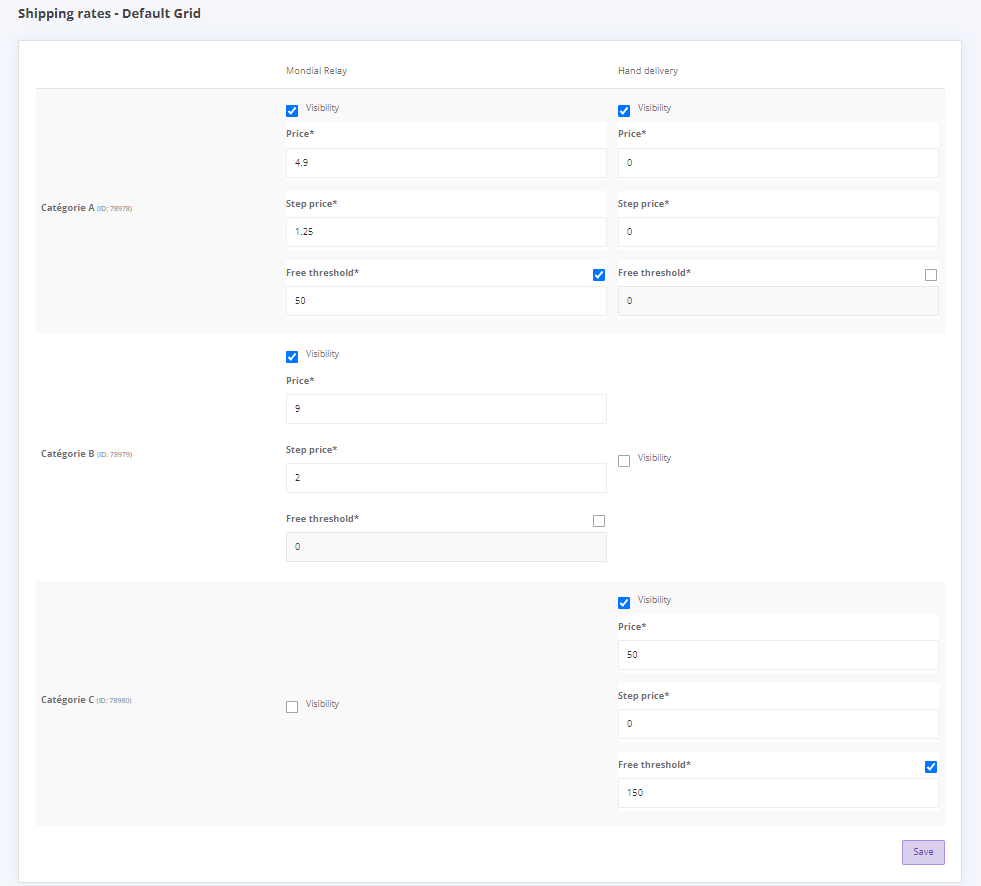Uncheck Visibility for Catégorie A Hand delivery
Viewport: 981px width, 886px height.
point(624,111)
